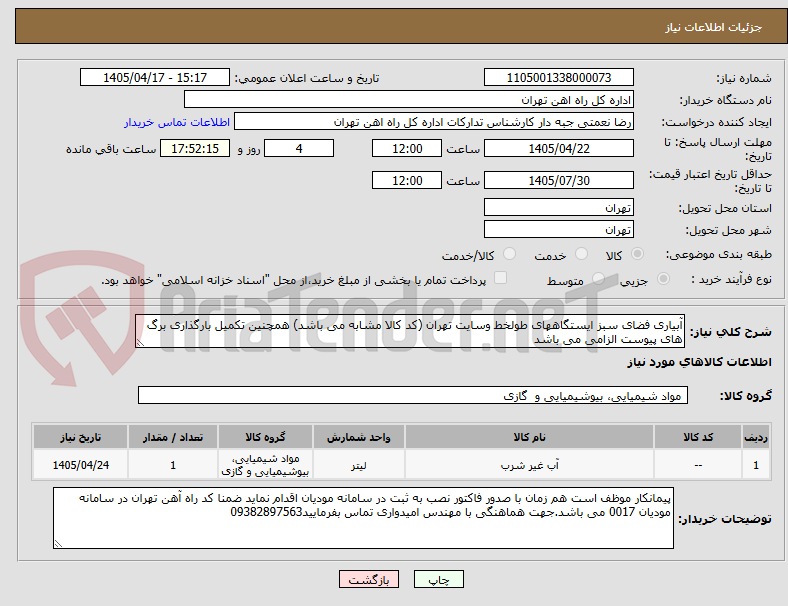
Task: Click response deadline date 1405/04/22
Action: 558,148
